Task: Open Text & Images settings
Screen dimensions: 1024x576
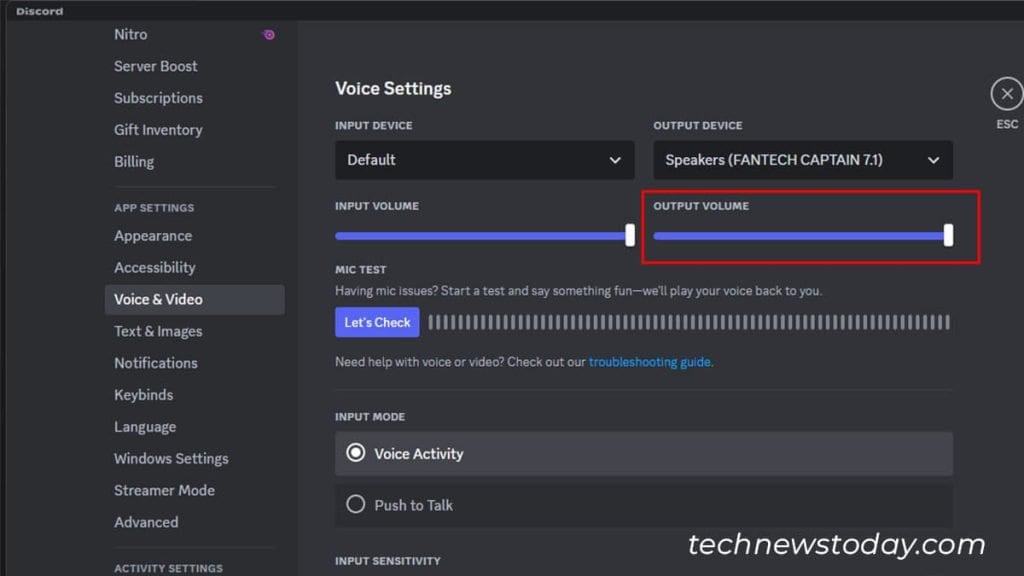Action: coord(158,331)
